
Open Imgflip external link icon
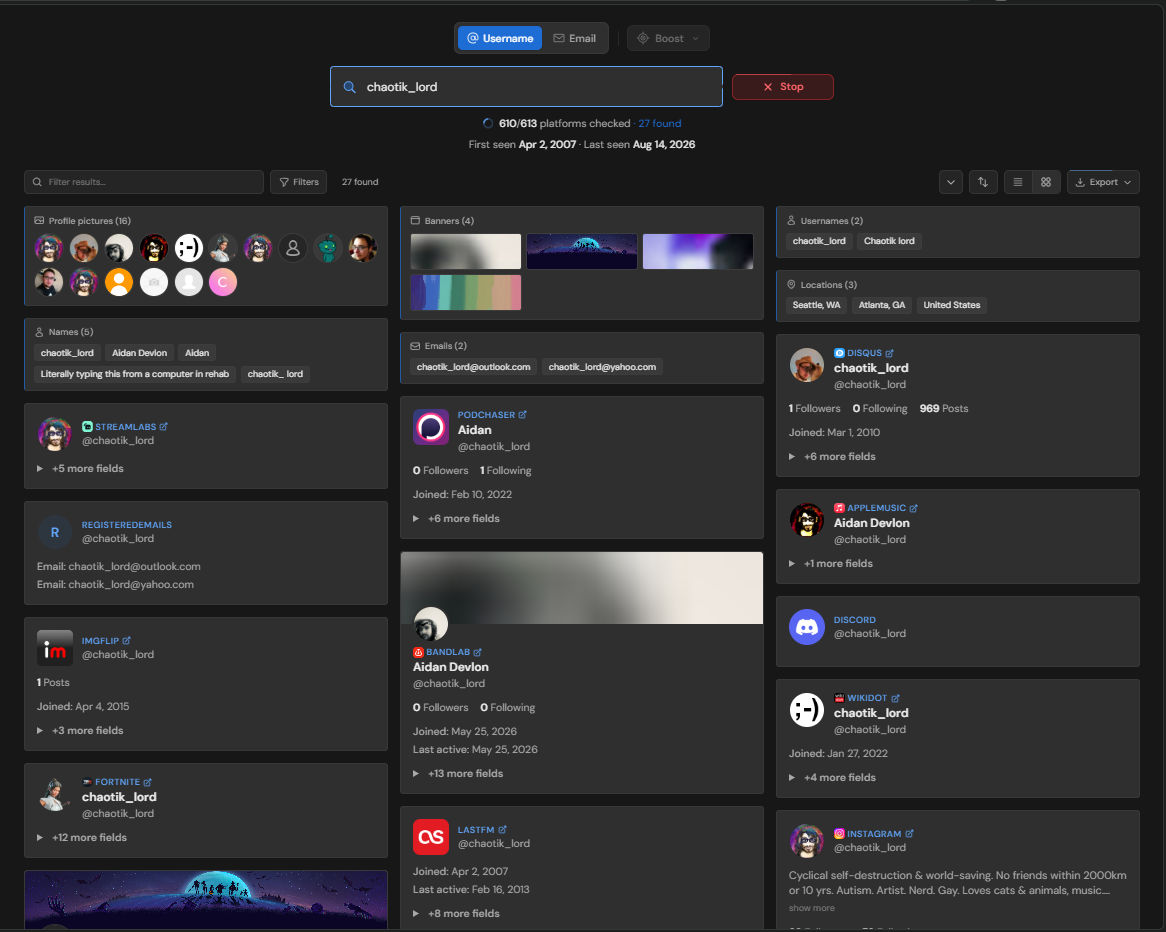click(x=126, y=640)
